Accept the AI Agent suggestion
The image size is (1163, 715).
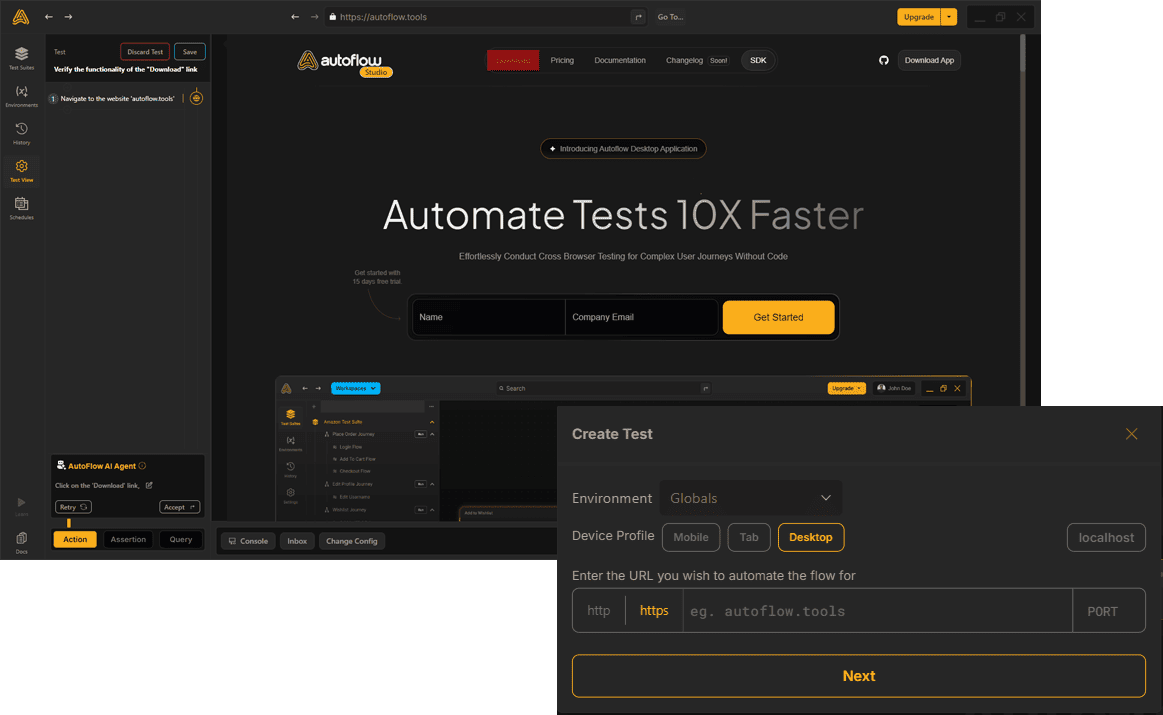[179, 507]
